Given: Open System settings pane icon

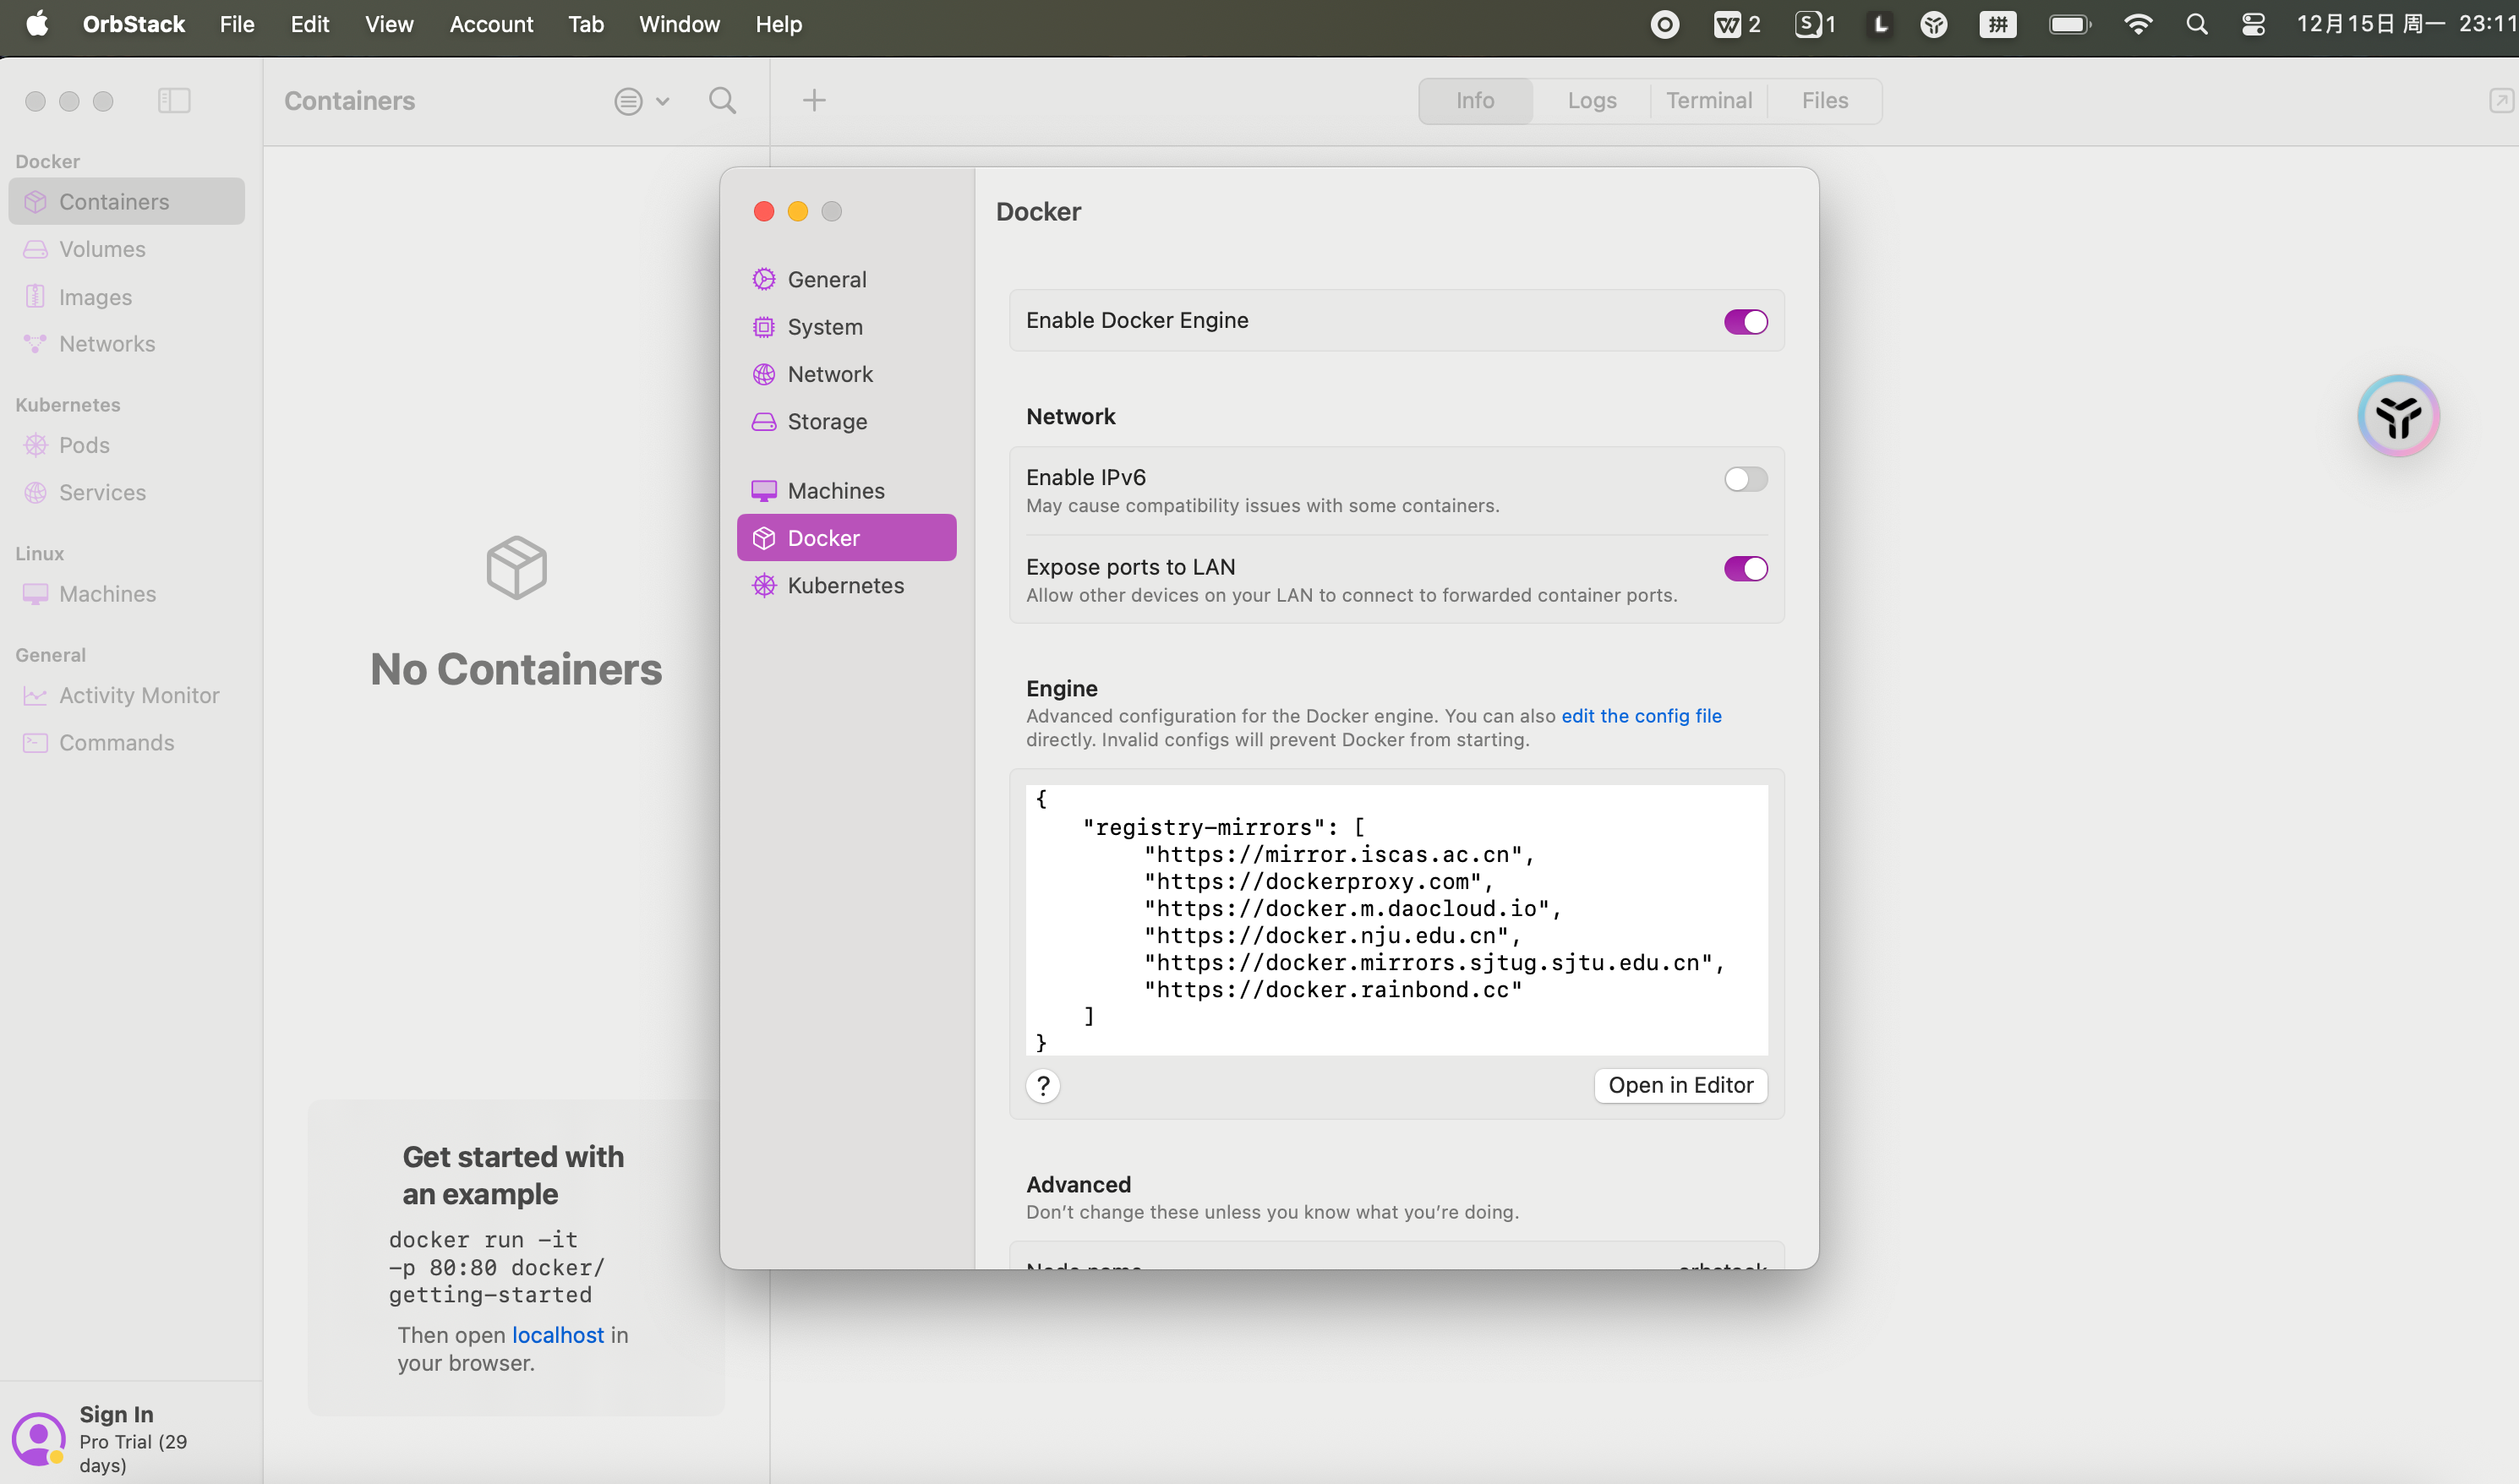Looking at the screenshot, I should point(764,327).
